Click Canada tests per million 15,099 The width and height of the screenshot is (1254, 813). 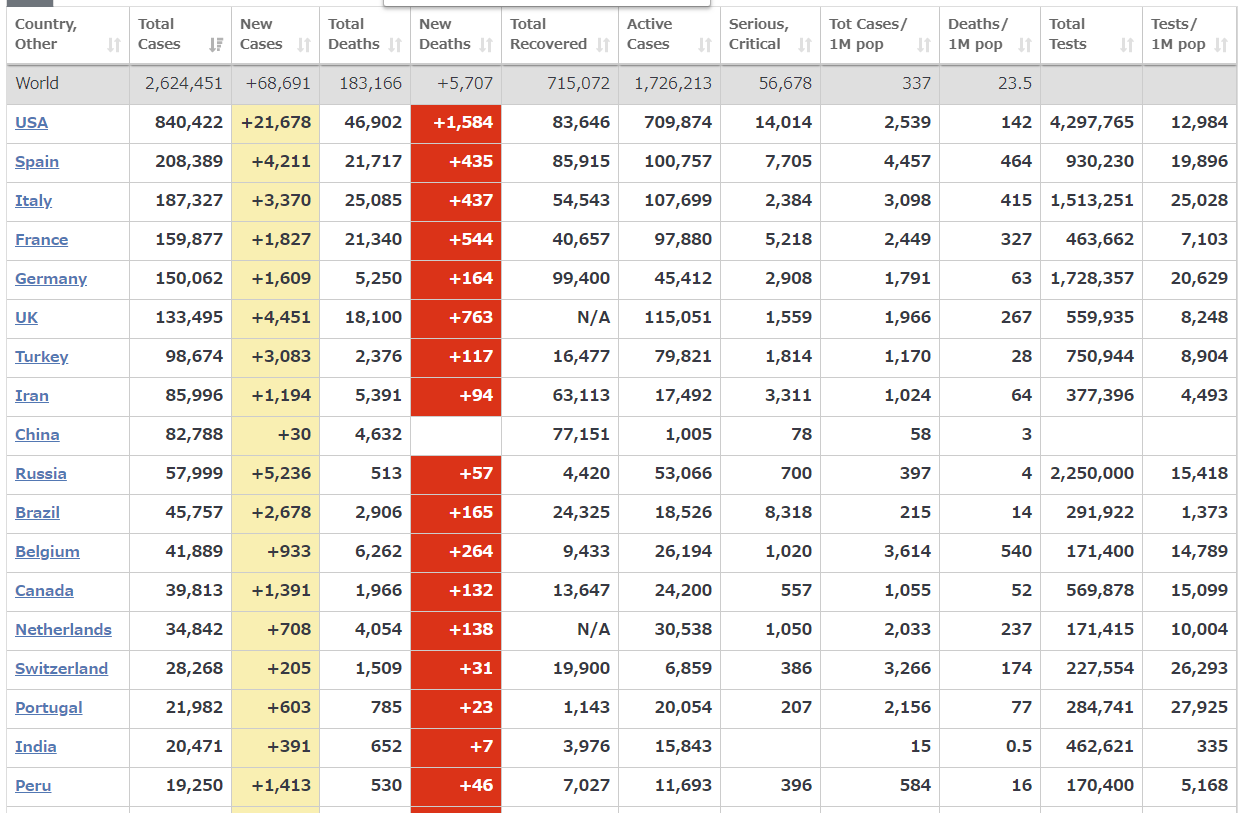point(1199,590)
